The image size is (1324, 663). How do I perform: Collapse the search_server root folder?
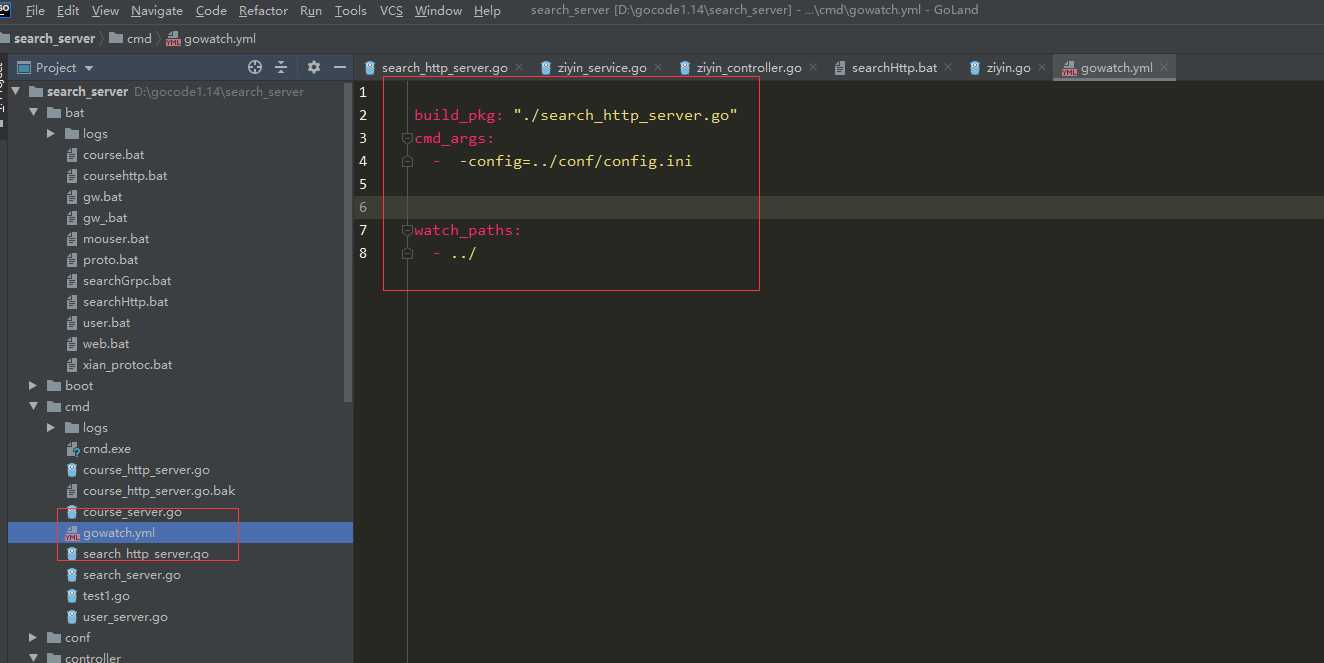(16, 92)
